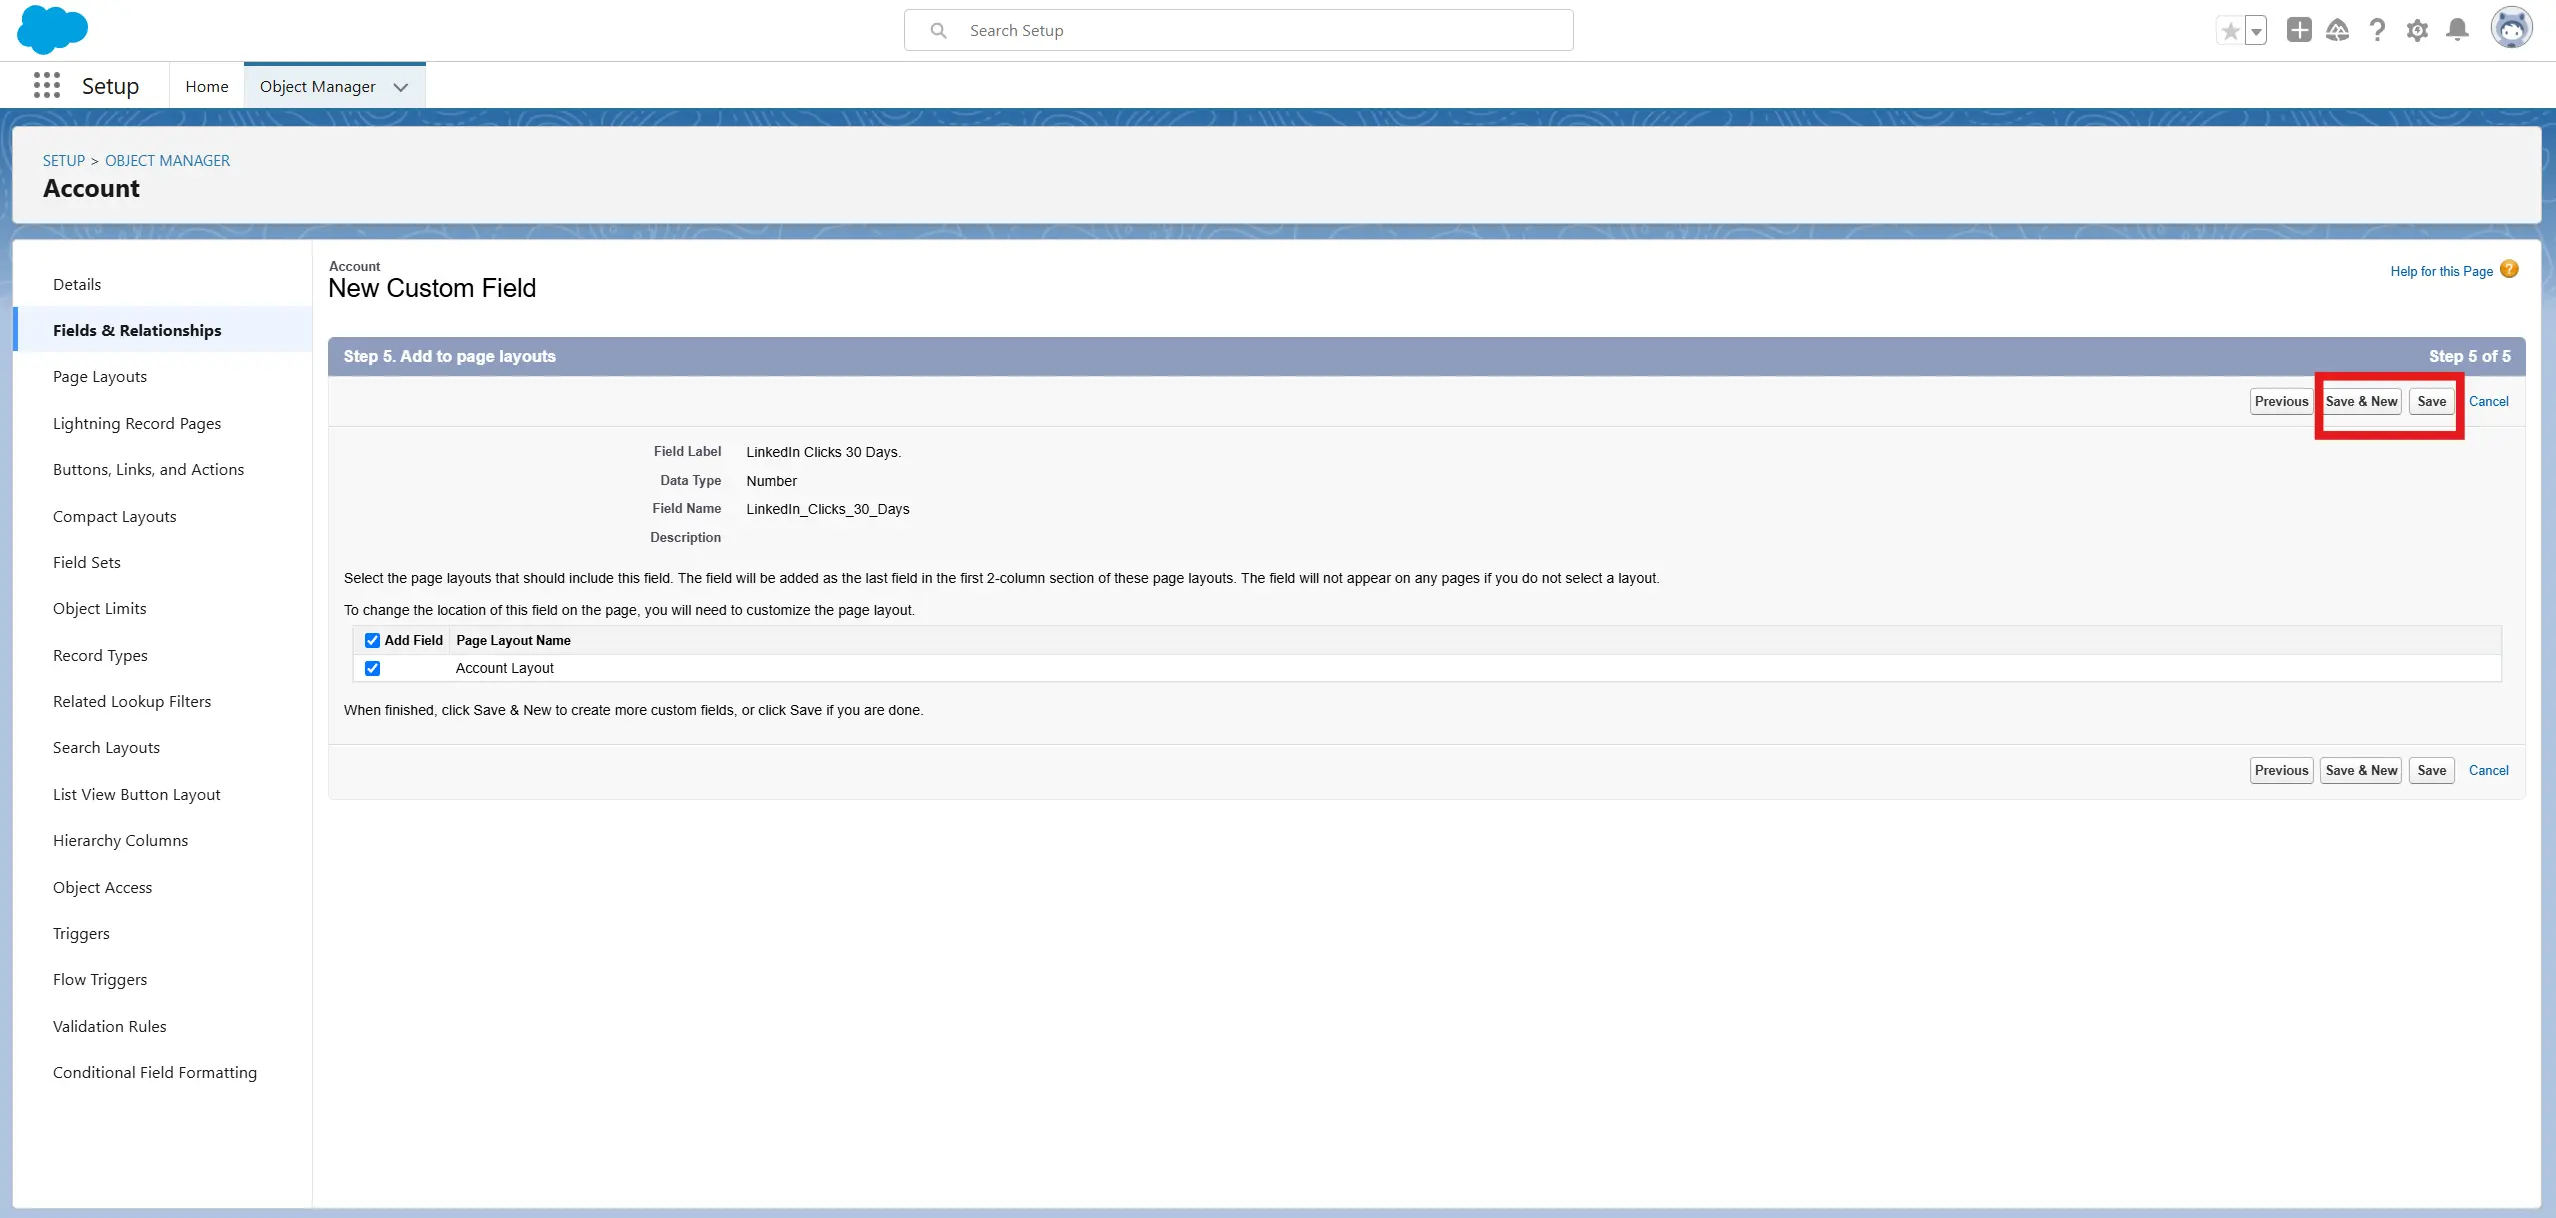Click the bottom Save & New button

point(2361,770)
